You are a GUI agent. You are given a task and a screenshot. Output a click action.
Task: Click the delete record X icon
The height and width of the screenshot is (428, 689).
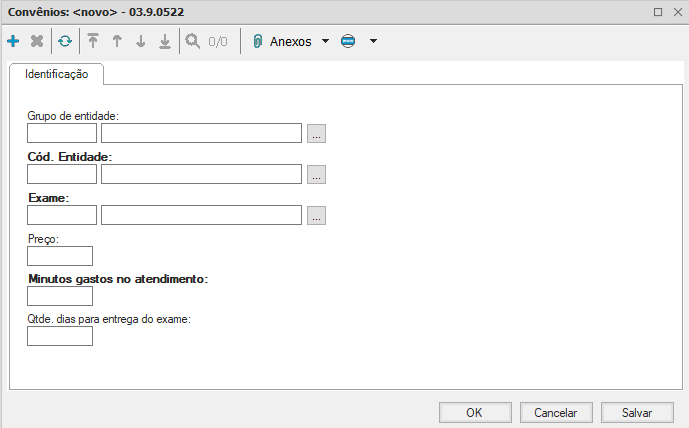coord(37,42)
